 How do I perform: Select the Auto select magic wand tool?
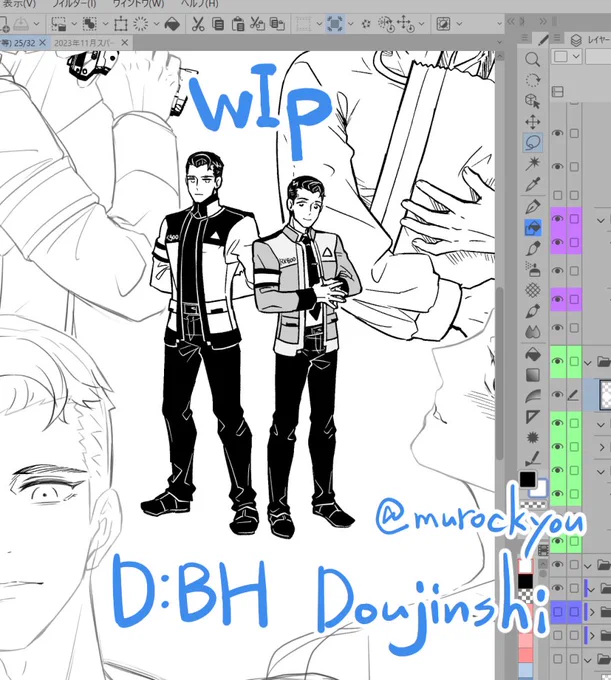[533, 163]
